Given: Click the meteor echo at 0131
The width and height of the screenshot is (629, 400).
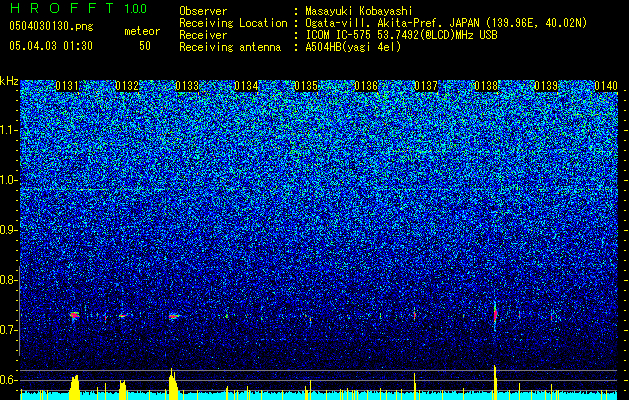Looking at the screenshot, I should [74, 315].
